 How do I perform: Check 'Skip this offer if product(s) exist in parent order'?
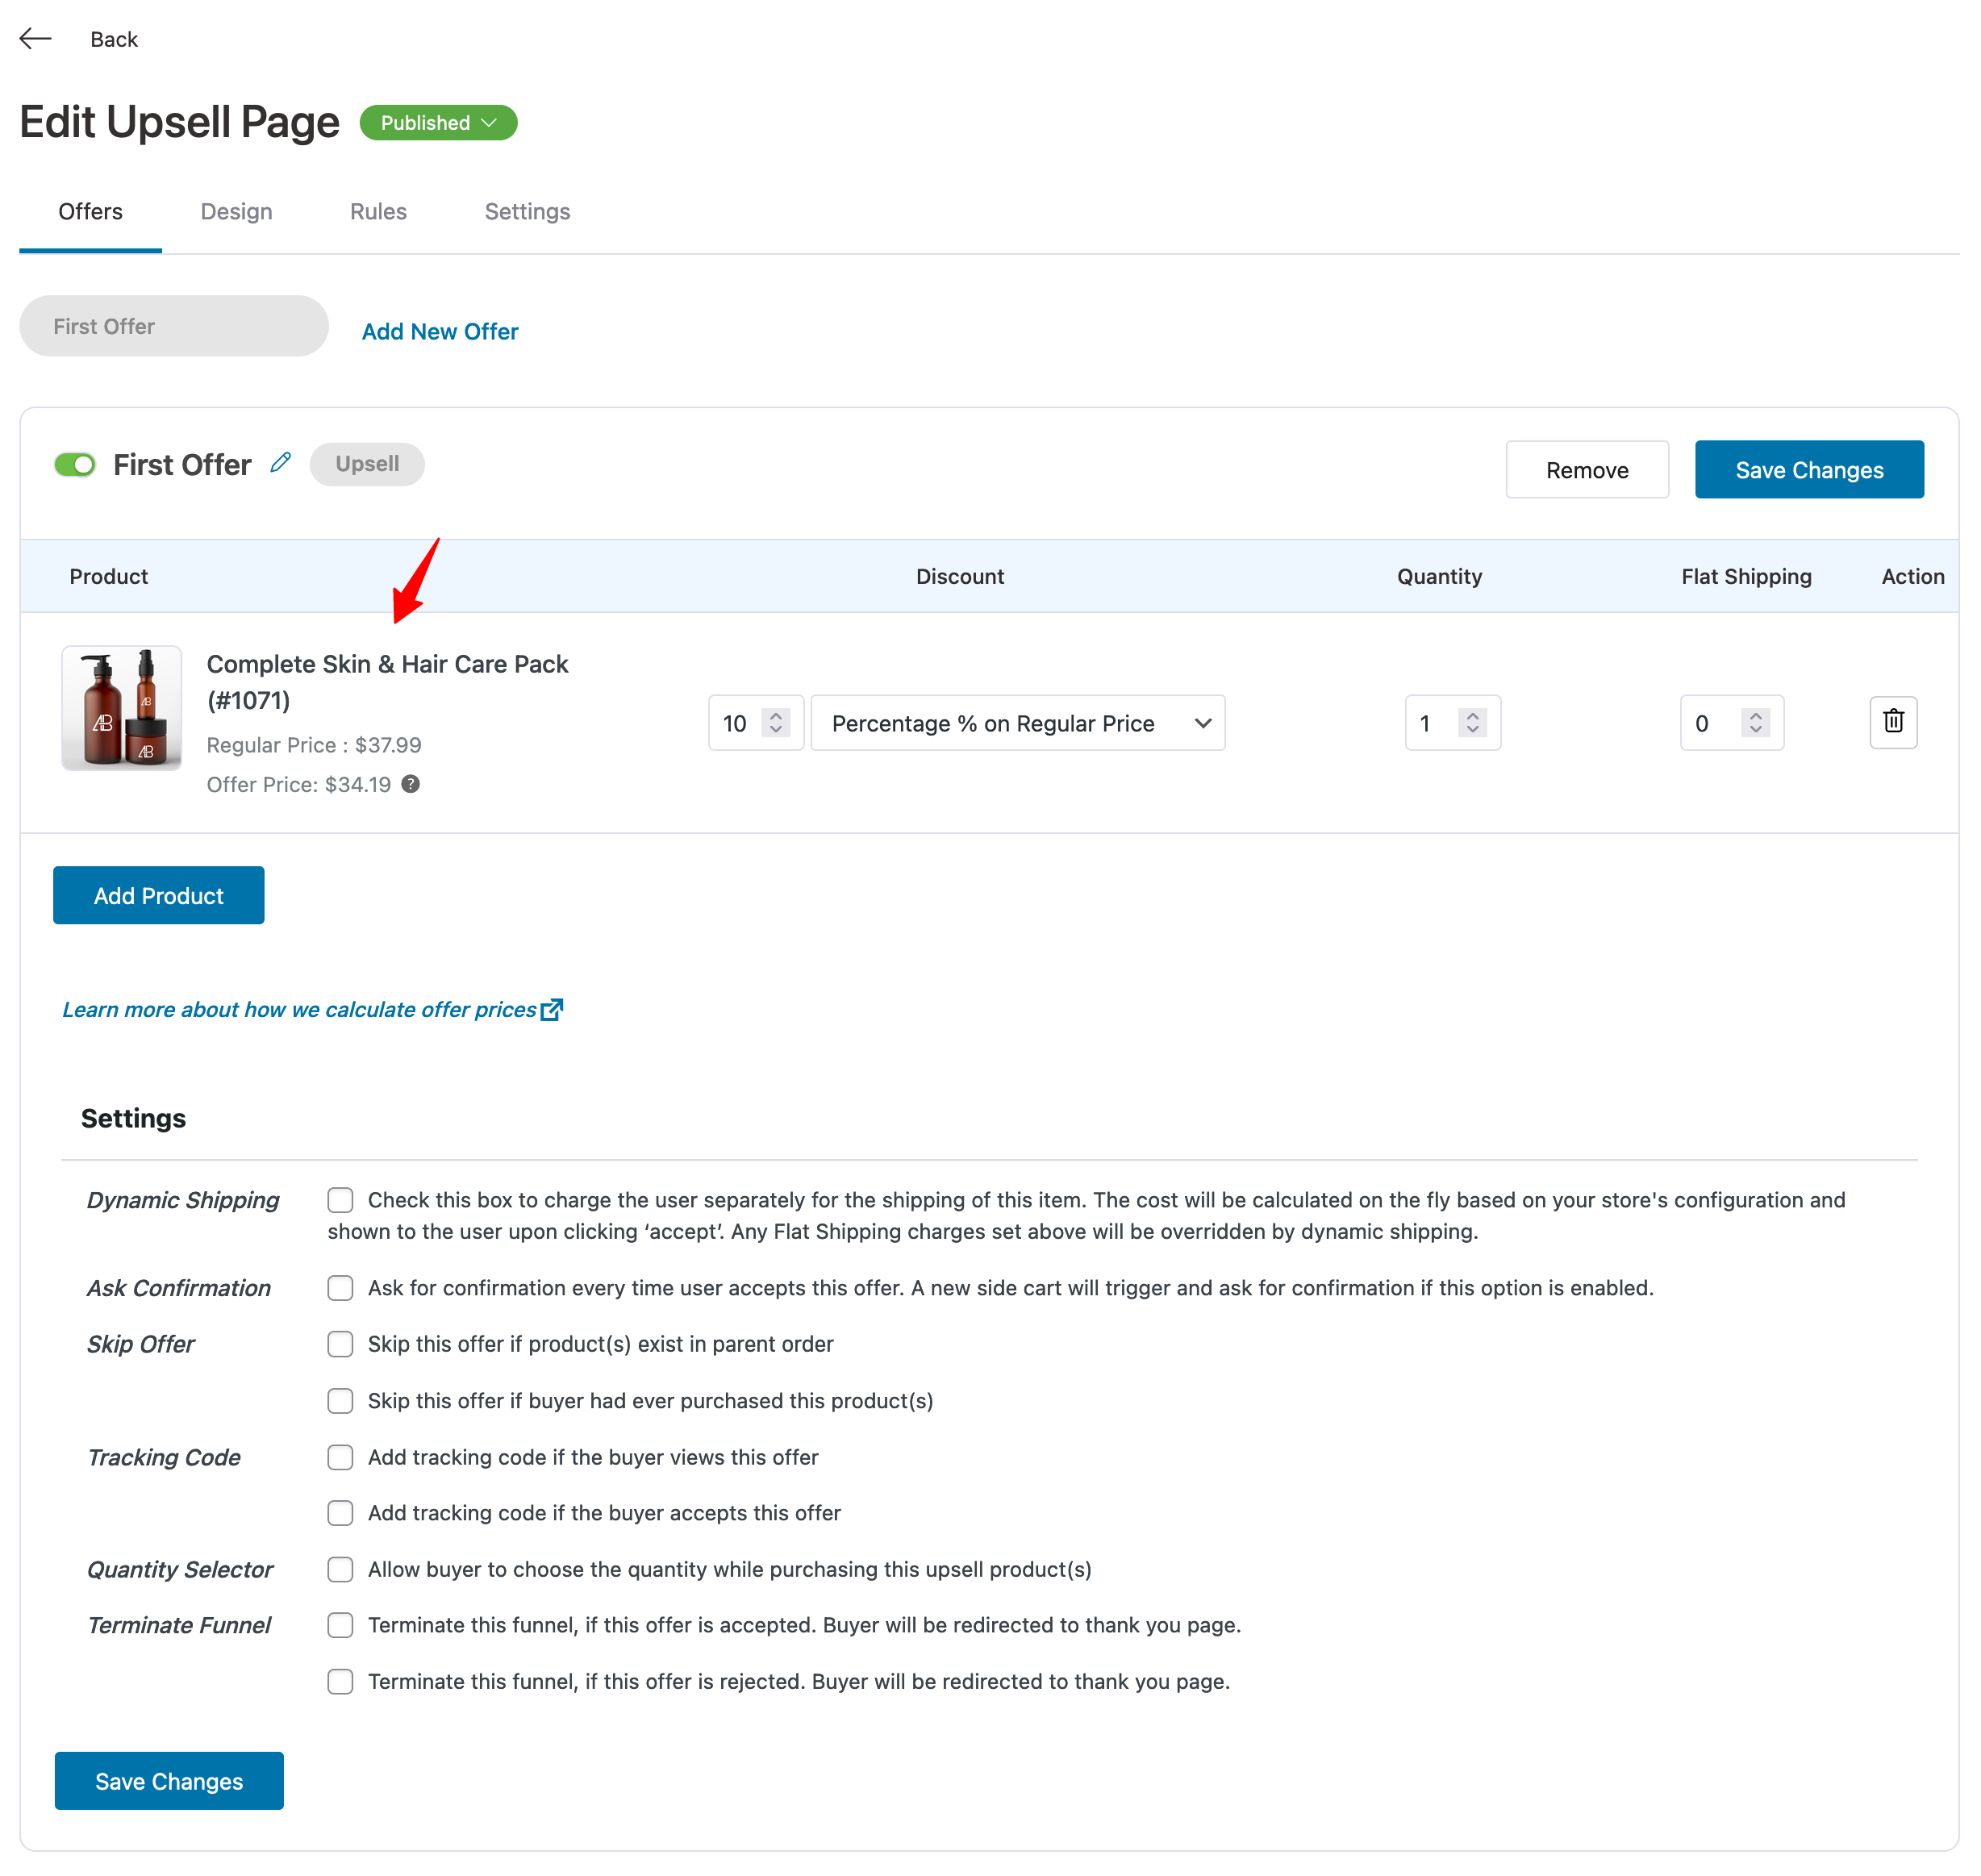pos(340,1344)
